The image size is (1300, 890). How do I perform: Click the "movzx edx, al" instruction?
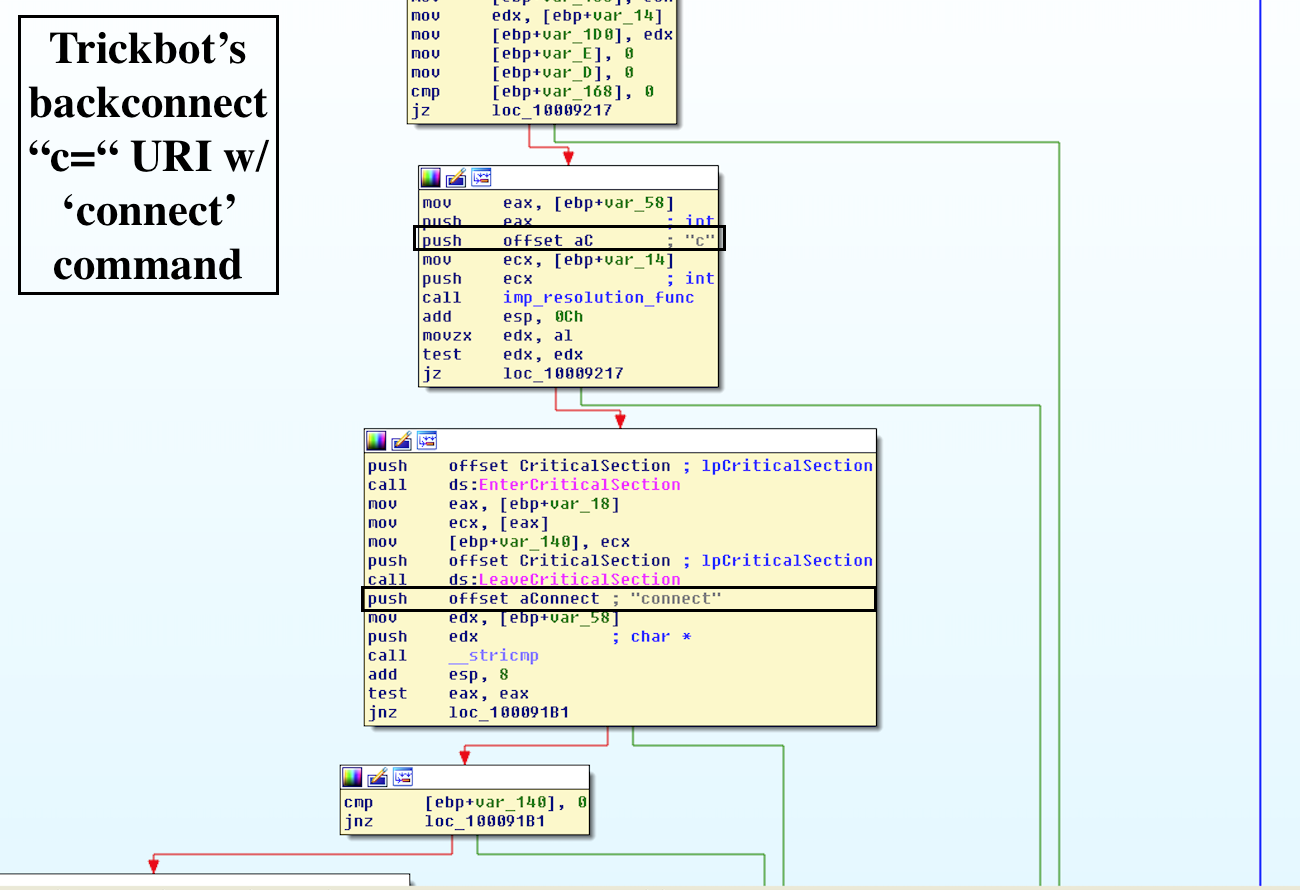(x=497, y=335)
